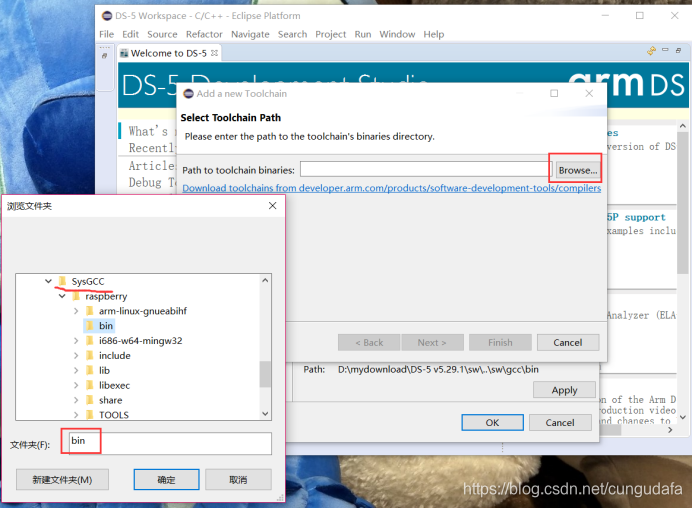Click Cancel in Add a new Toolchain wizard

[567, 343]
